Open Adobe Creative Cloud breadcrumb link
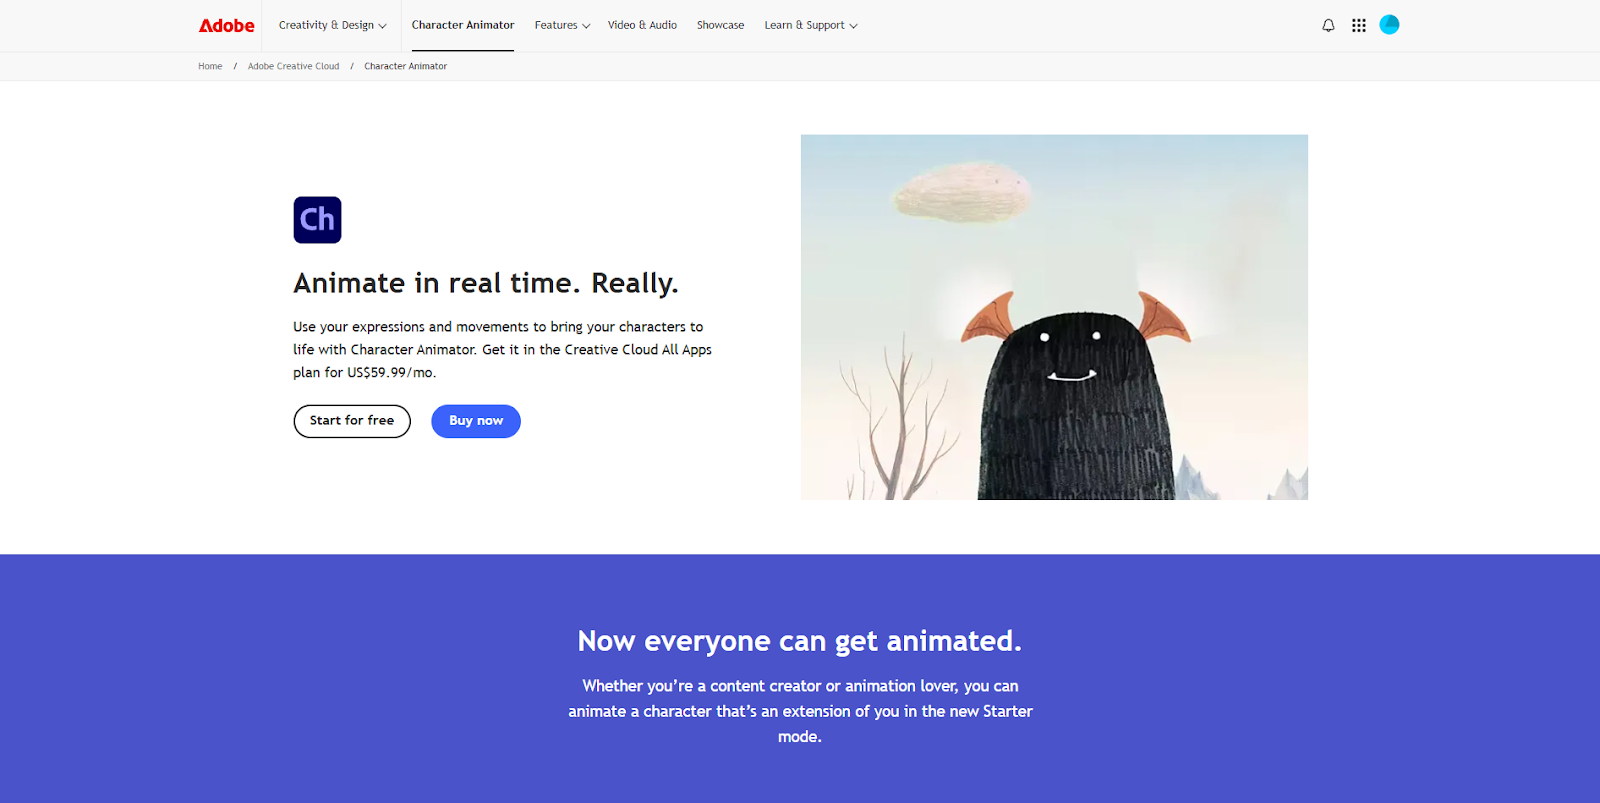 coord(293,66)
